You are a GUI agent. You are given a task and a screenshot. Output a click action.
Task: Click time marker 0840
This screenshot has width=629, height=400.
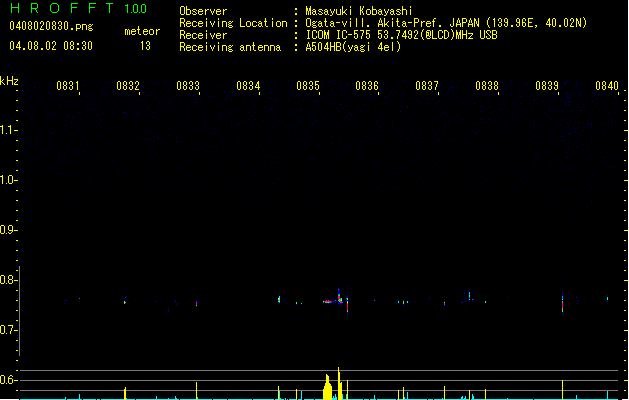(x=607, y=86)
